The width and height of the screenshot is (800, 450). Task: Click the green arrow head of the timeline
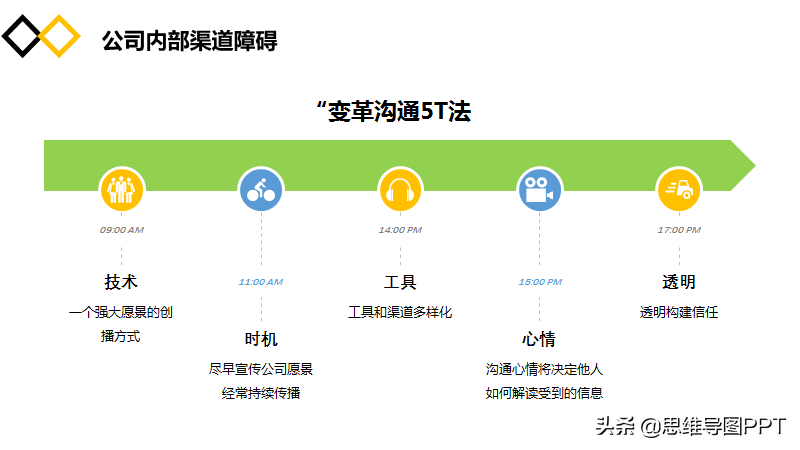(x=743, y=165)
